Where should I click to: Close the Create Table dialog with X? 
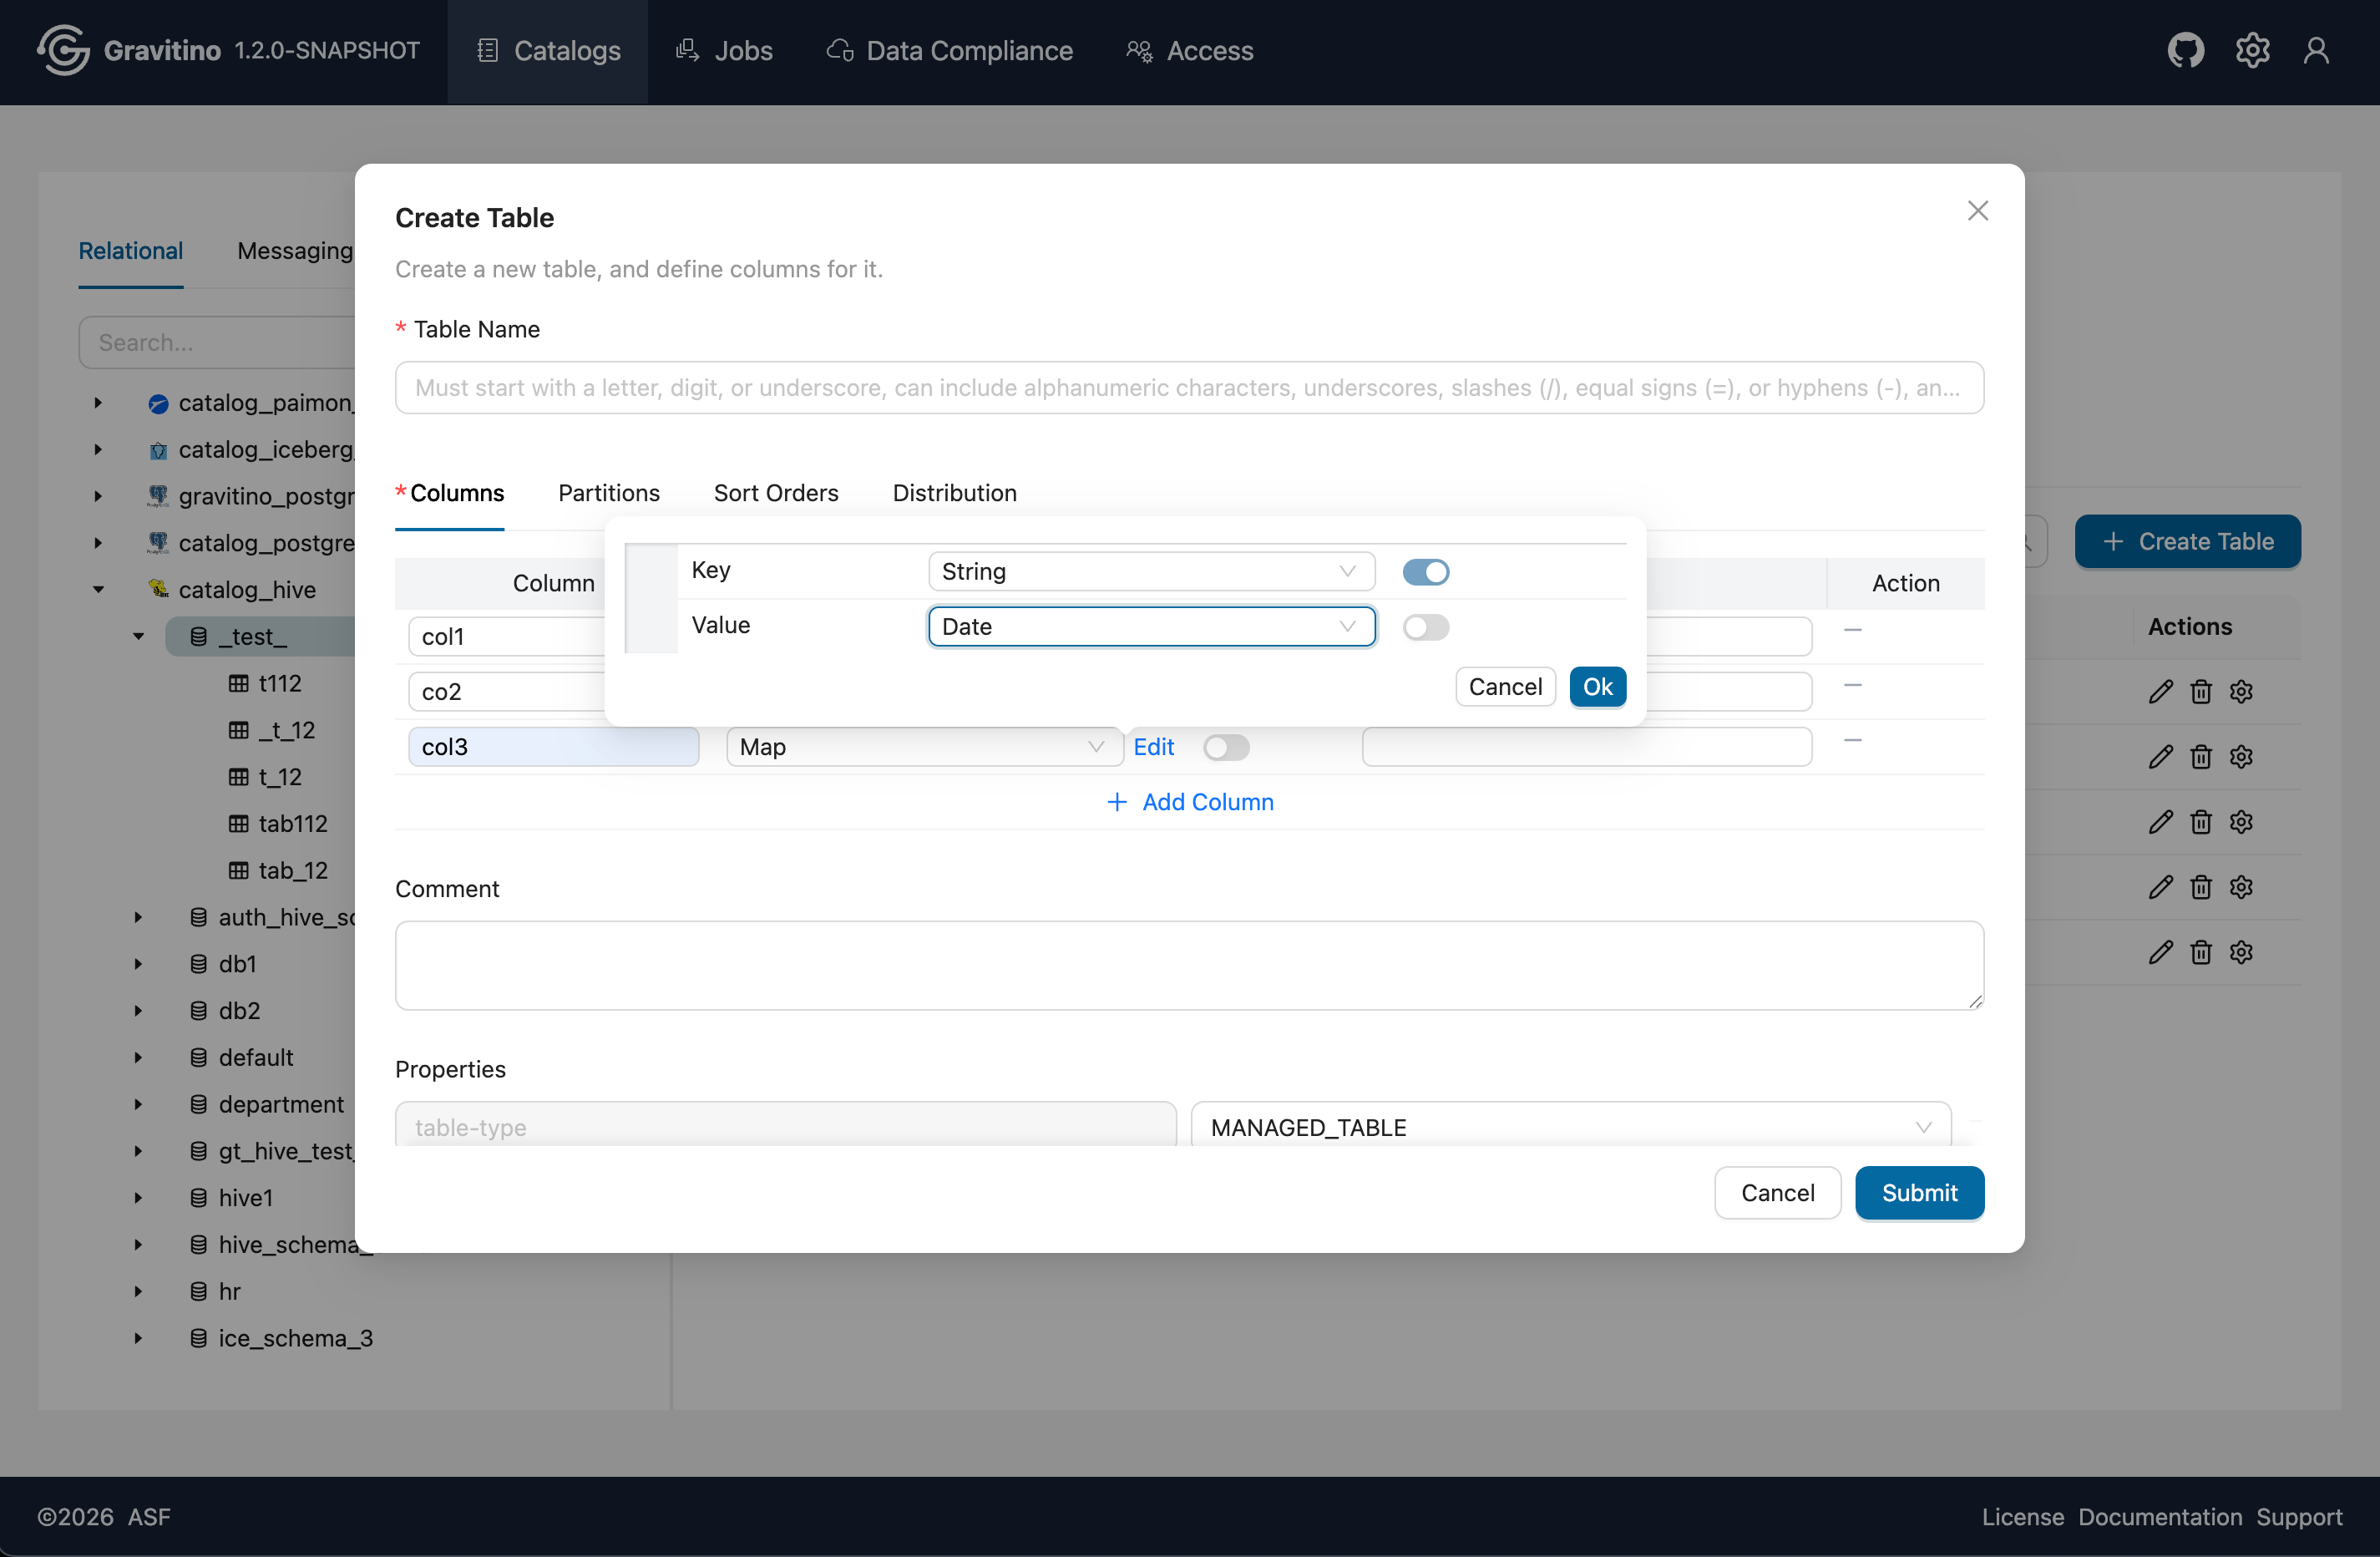(x=1977, y=211)
